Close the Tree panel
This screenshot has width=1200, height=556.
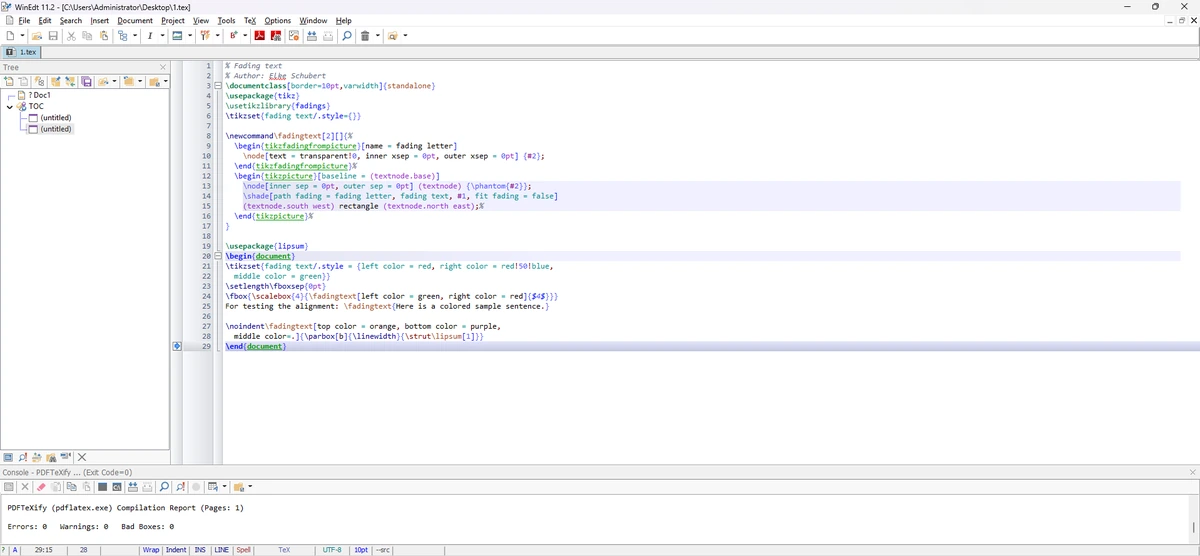(163, 68)
